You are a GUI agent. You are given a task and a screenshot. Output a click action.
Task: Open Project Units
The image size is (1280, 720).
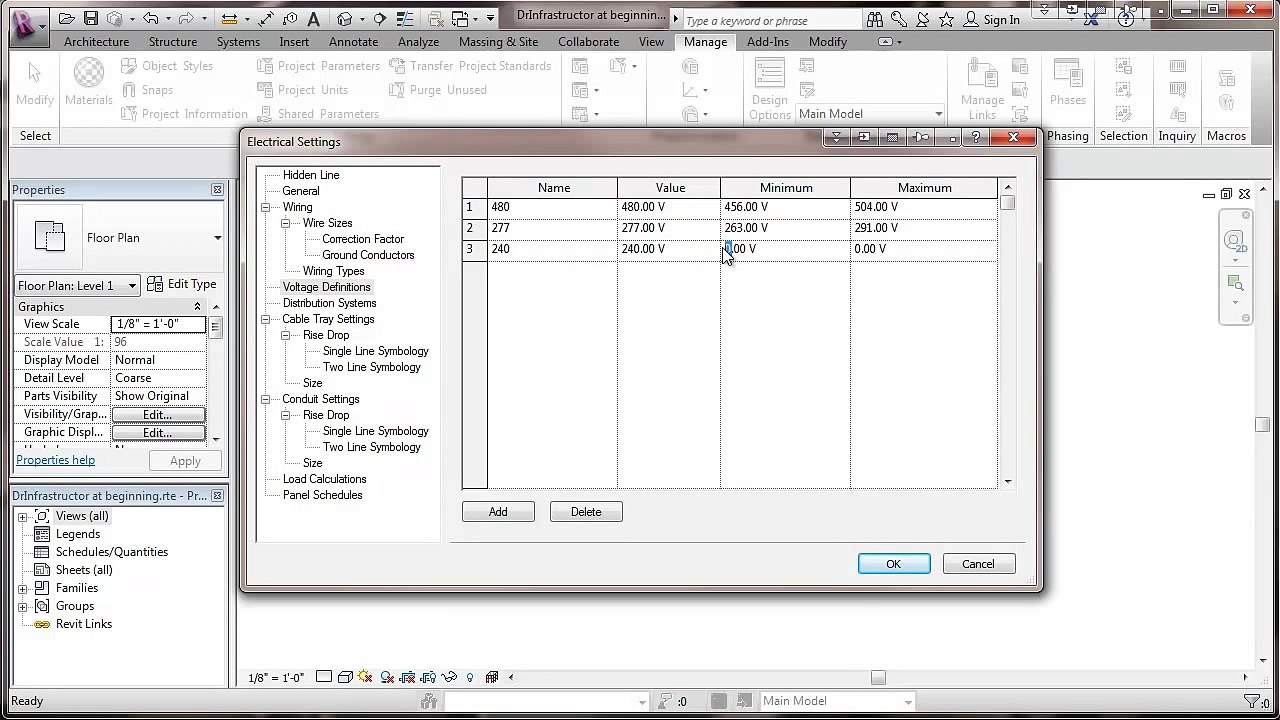tap(302, 90)
